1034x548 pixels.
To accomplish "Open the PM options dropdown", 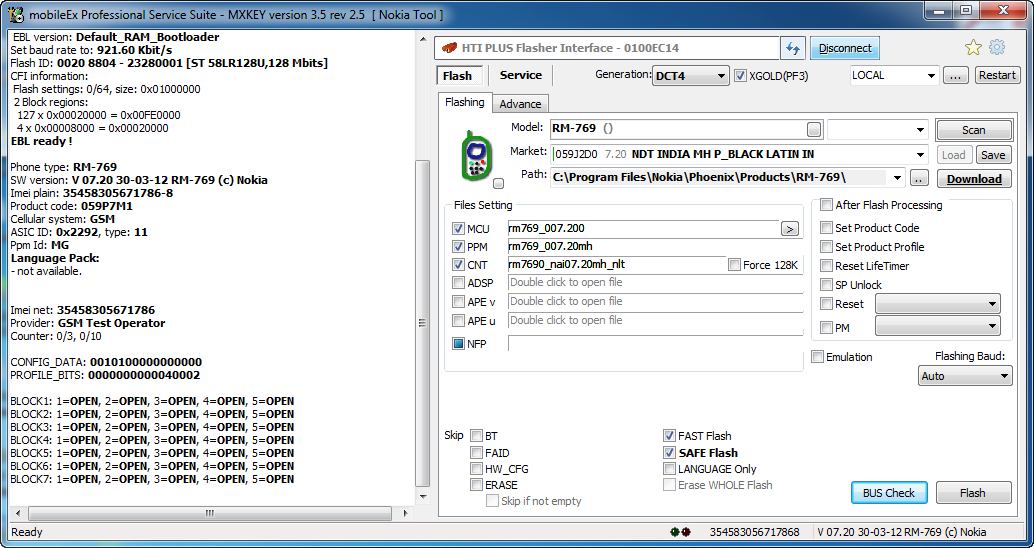I will pyautogui.click(x=937, y=326).
